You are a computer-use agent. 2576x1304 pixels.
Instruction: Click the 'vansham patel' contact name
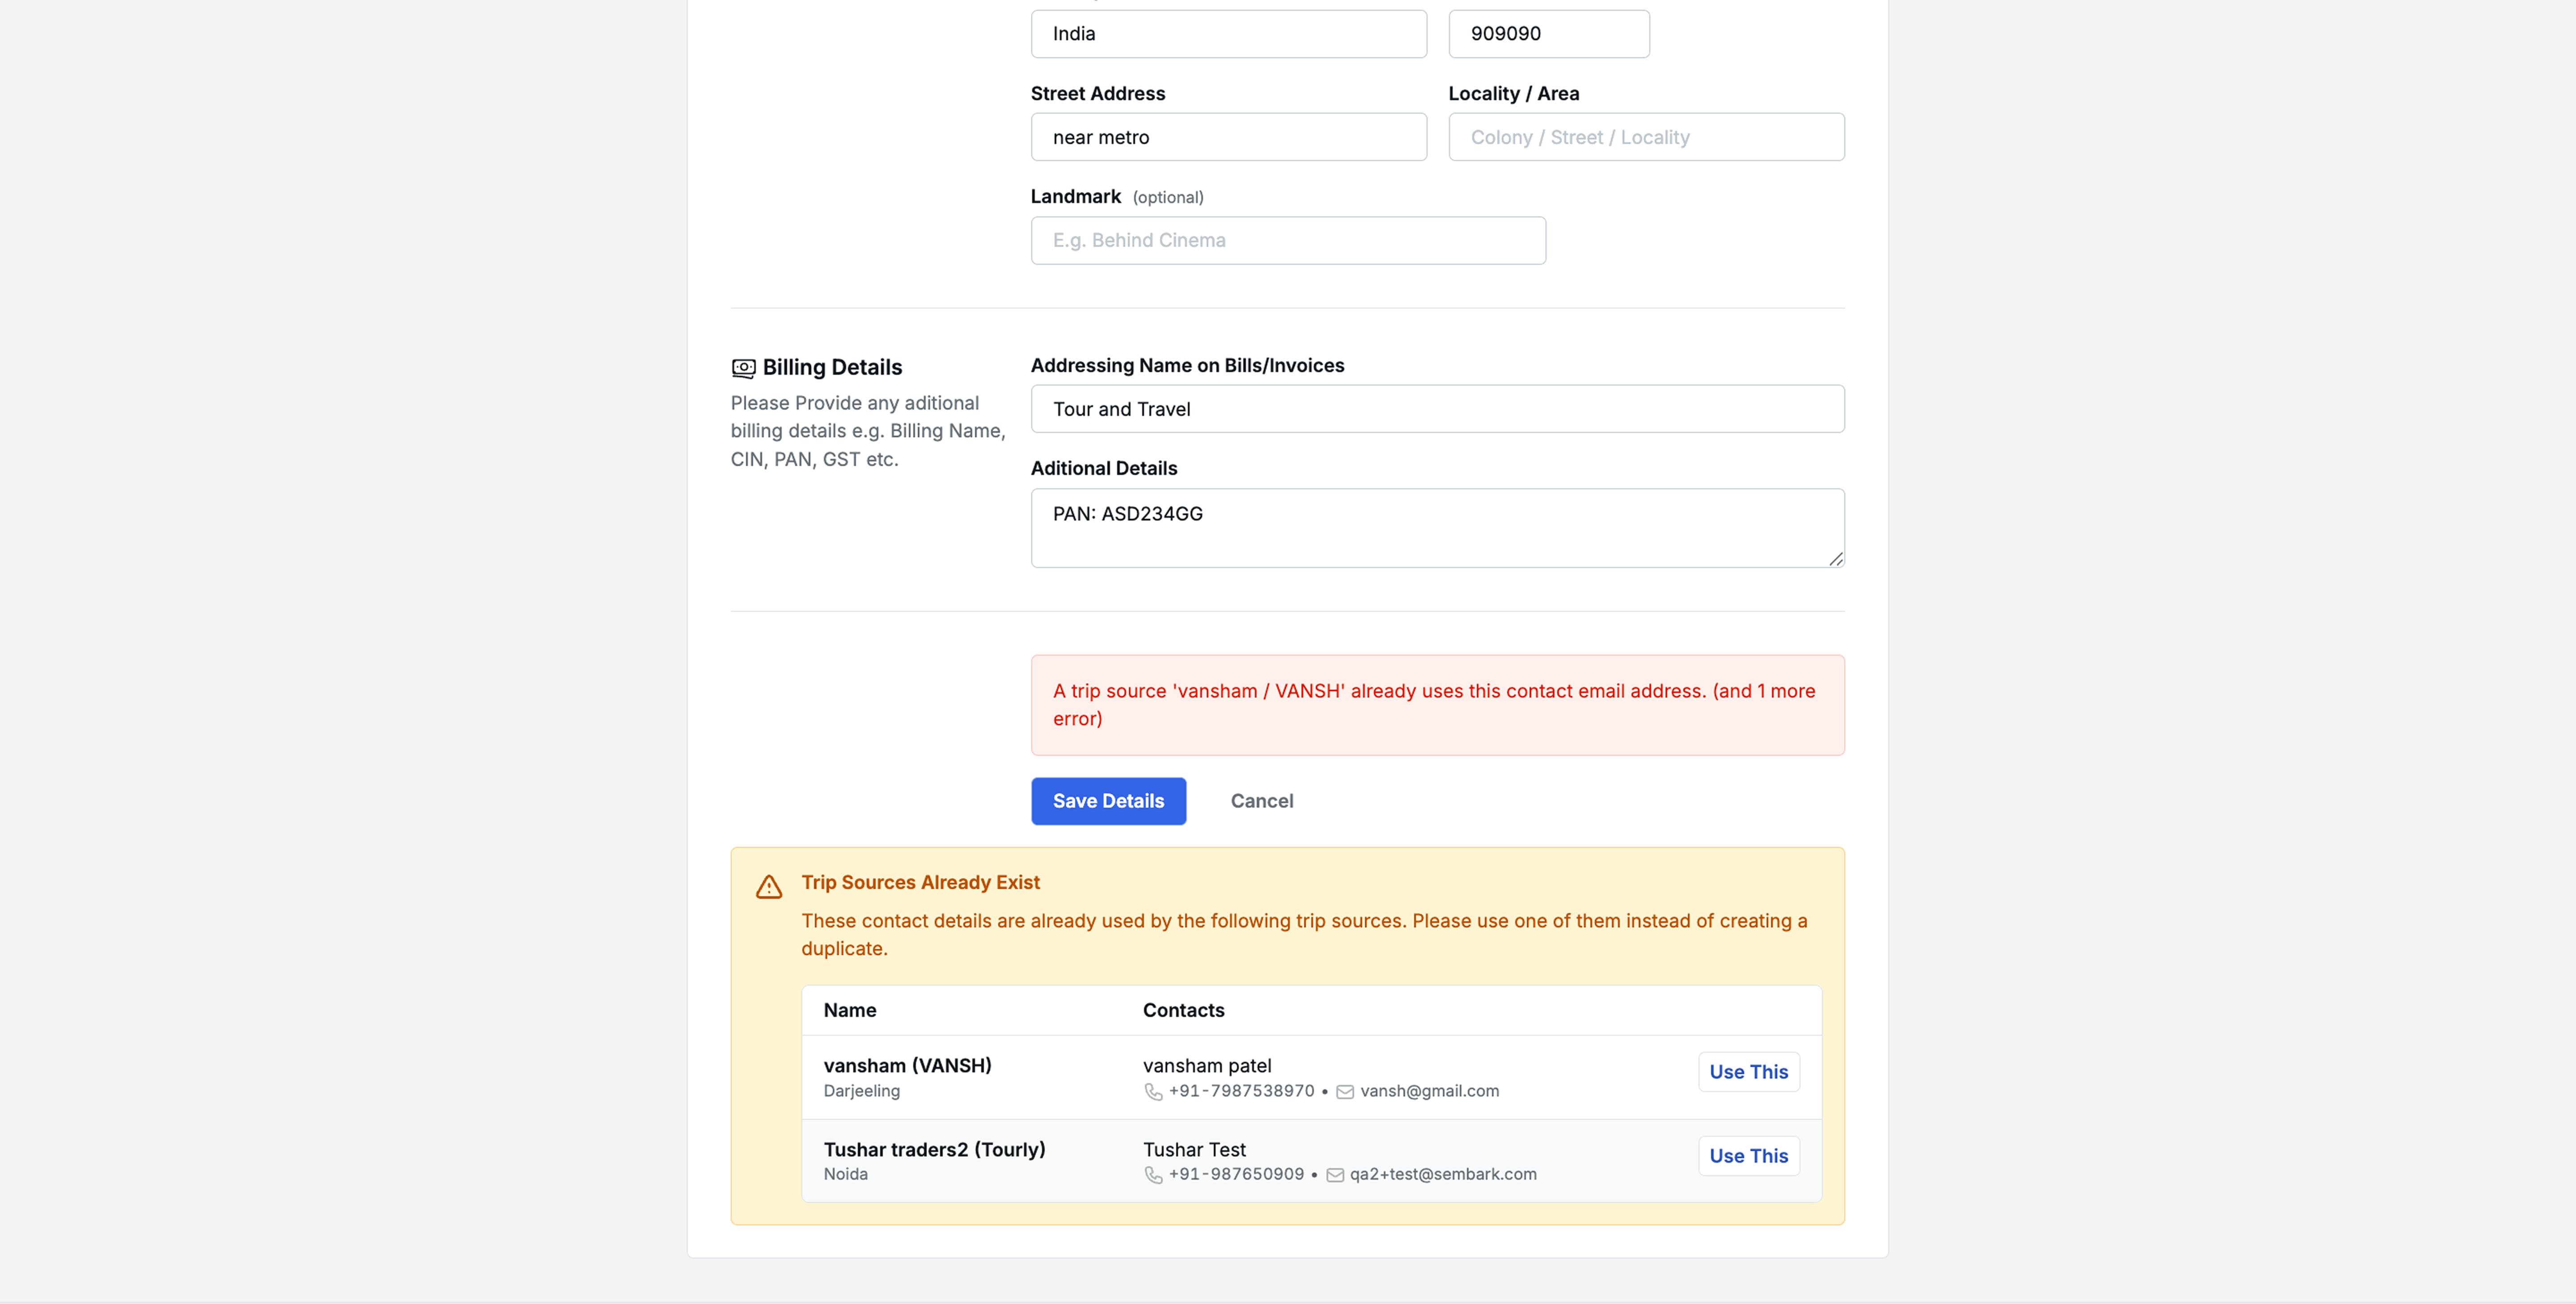(x=1207, y=1066)
